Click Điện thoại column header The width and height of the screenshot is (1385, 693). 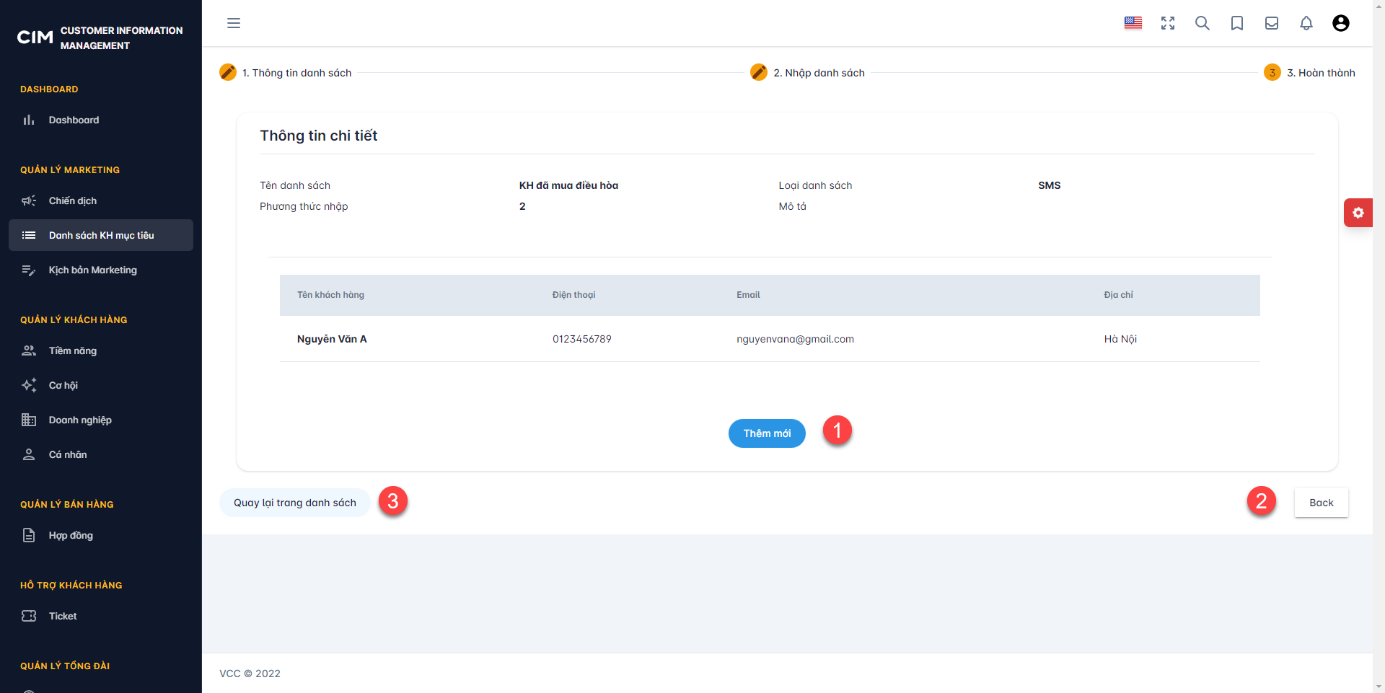[574, 295]
